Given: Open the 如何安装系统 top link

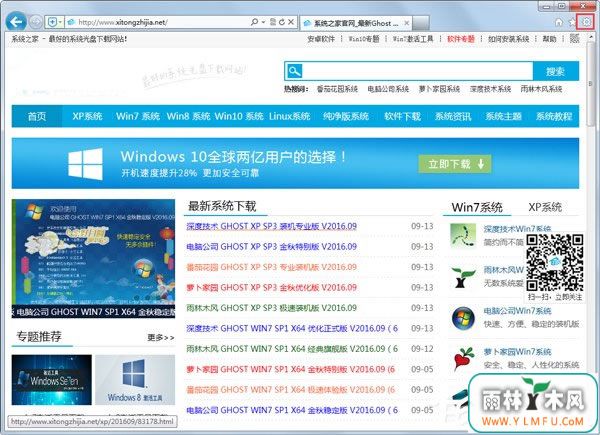Looking at the screenshot, I should click(x=509, y=39).
